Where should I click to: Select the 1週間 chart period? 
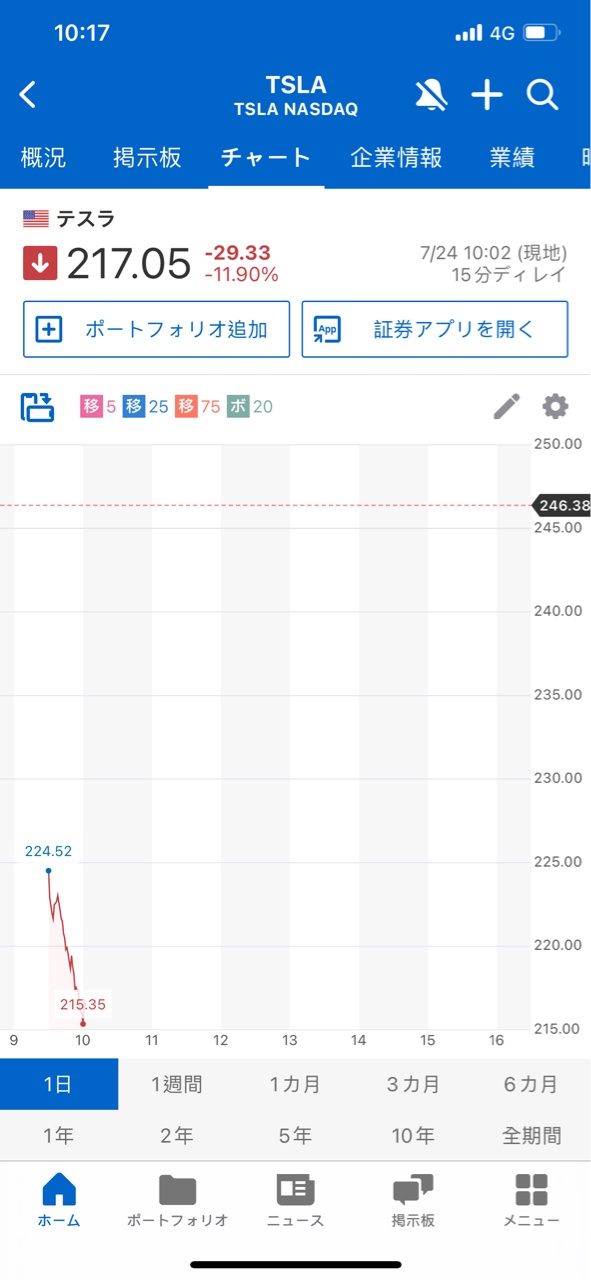(x=177, y=1084)
